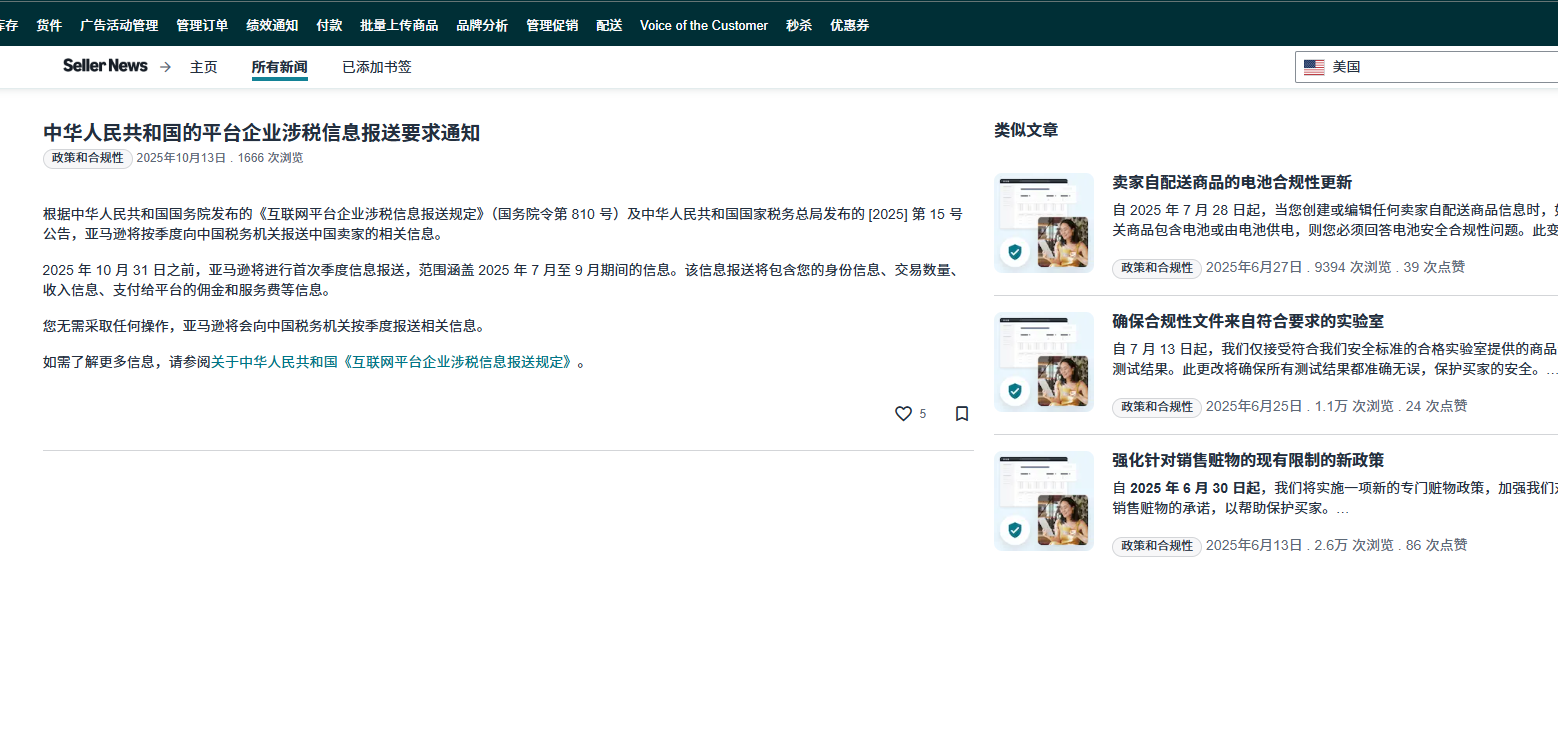1558x737 pixels.
Task: Click the thumbnail of the battery compliance article
Action: point(1043,223)
